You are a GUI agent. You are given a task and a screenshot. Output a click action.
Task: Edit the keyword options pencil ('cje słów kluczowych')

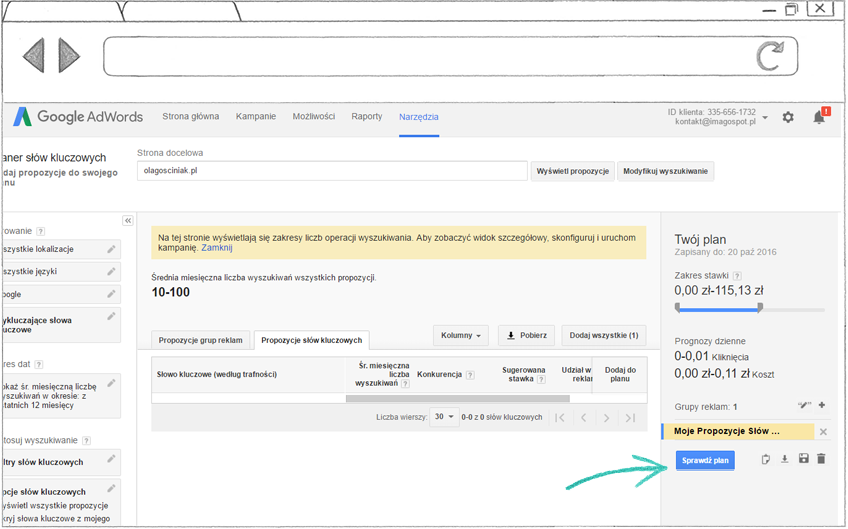[x=111, y=488]
